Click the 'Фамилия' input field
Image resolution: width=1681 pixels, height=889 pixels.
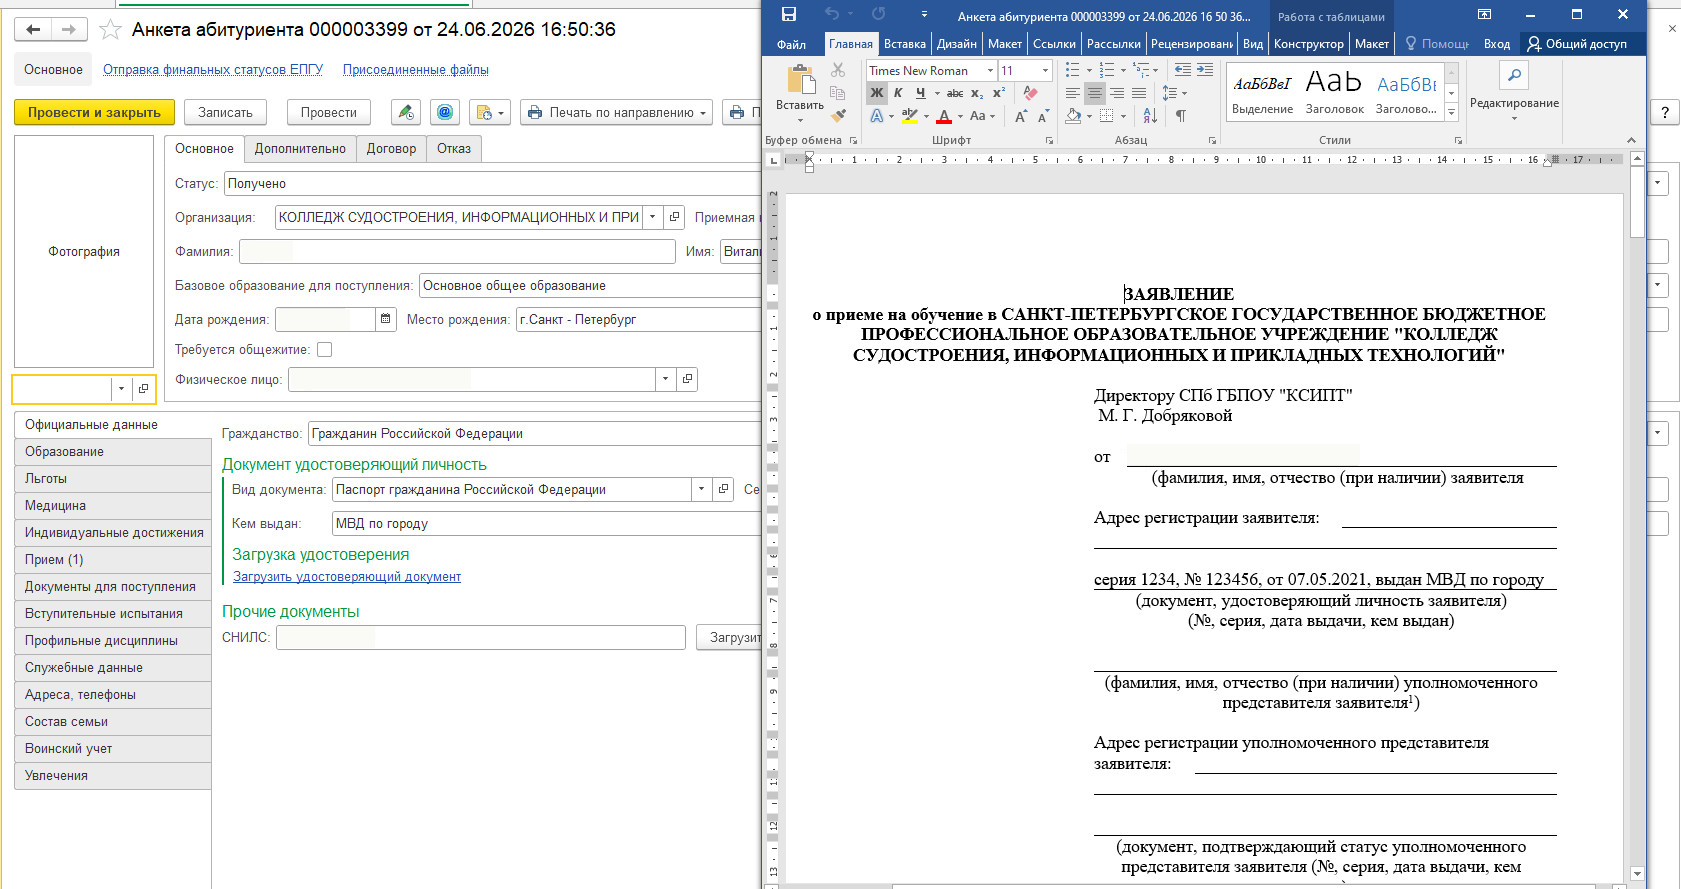pyautogui.click(x=457, y=252)
